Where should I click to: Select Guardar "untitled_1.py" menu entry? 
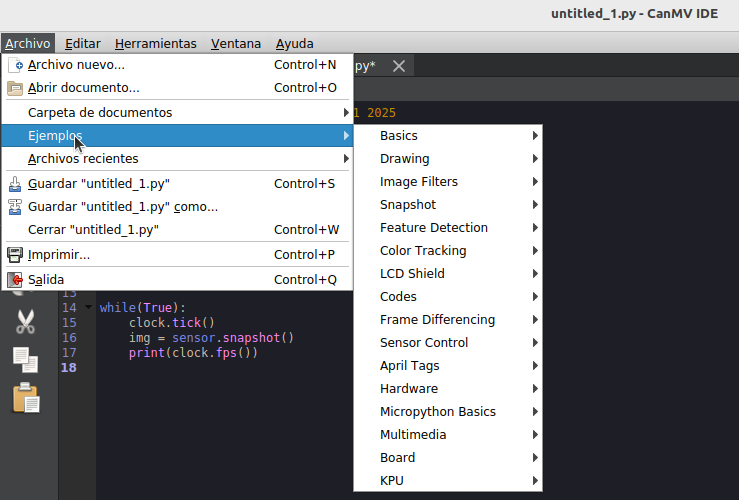tap(177, 184)
